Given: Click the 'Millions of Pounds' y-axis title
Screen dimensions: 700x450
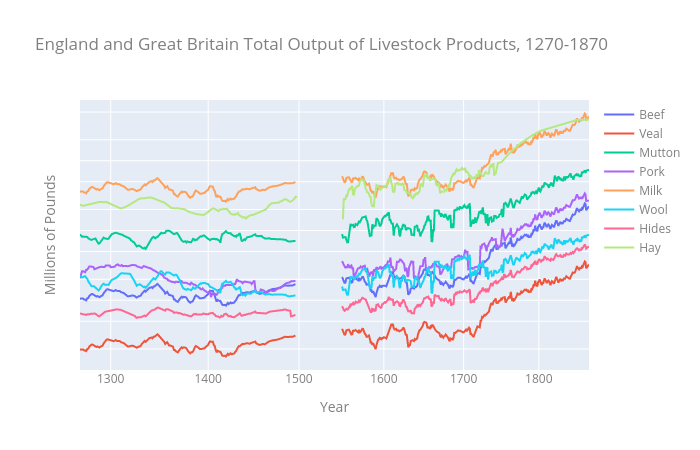Looking at the screenshot, I should tap(50, 235).
